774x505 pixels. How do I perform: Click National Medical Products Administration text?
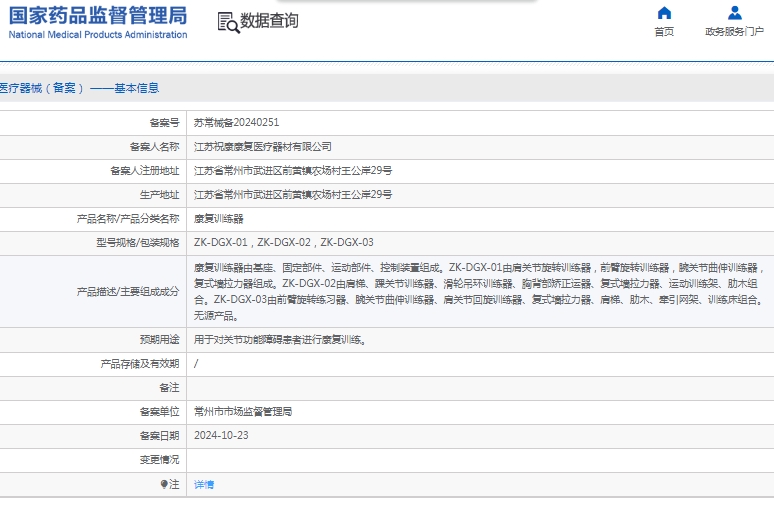point(98,35)
